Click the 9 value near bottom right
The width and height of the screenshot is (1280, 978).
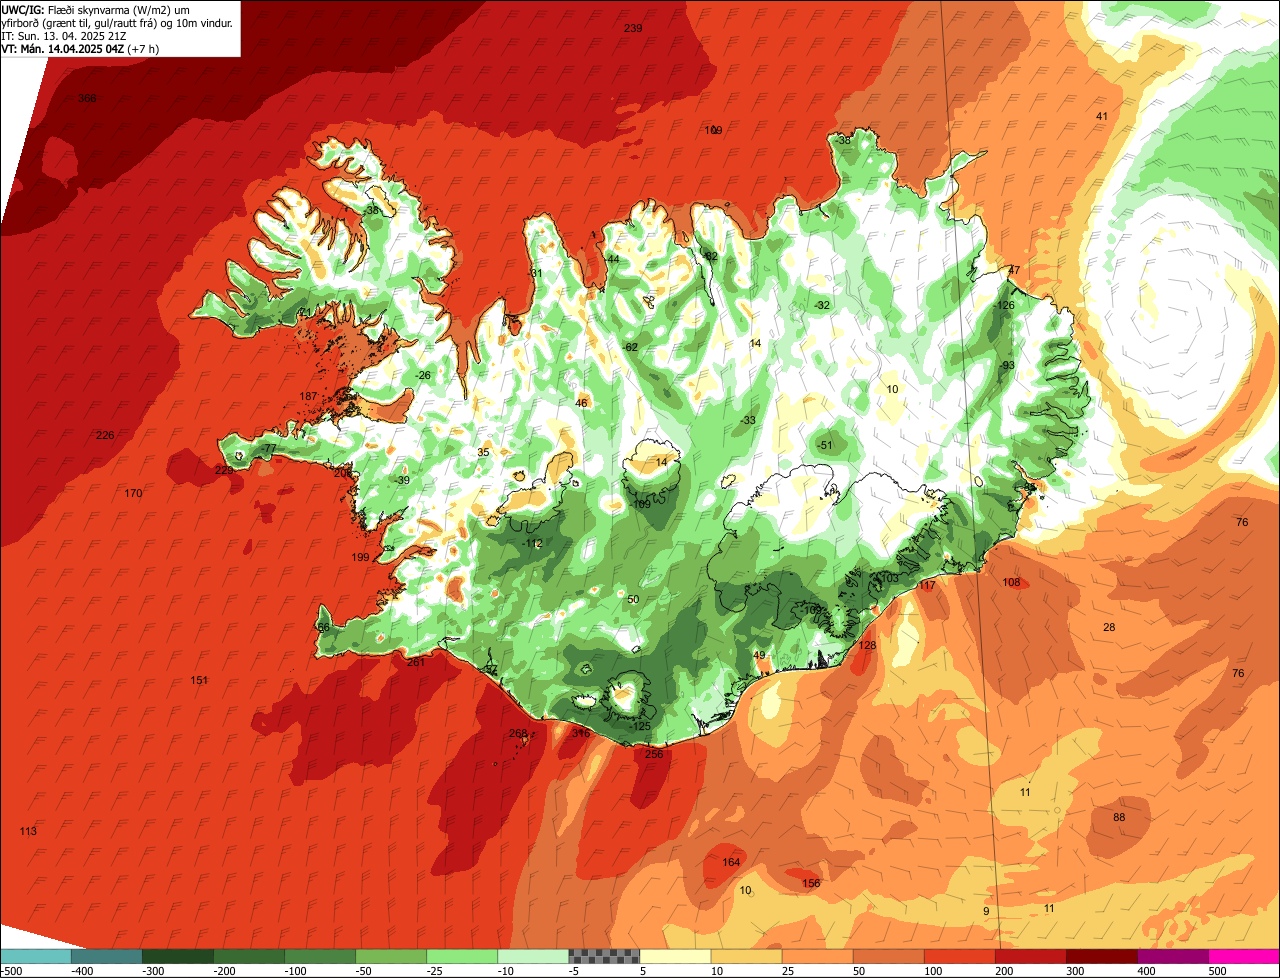coord(986,911)
